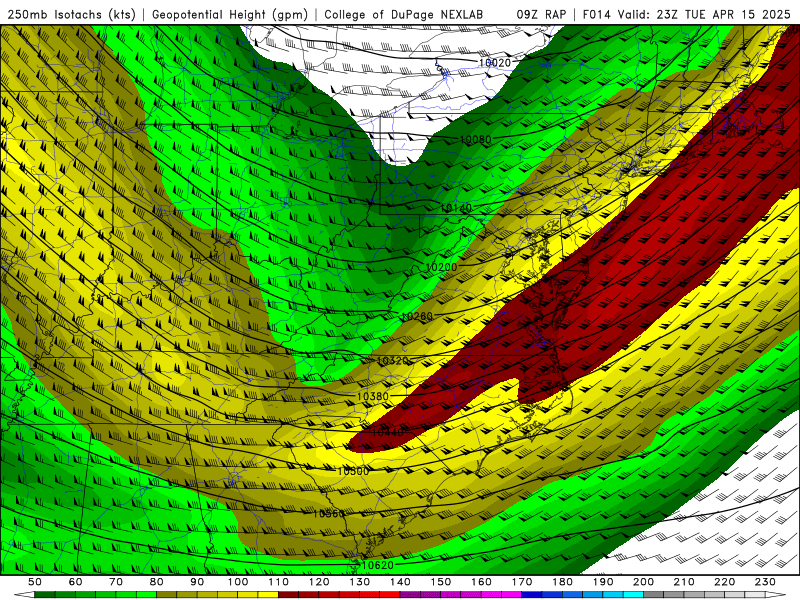The width and height of the screenshot is (800, 600).
Task: Click the "F014 Valid: 23Z TUE APR 15 2025" text
Action: coord(686,14)
